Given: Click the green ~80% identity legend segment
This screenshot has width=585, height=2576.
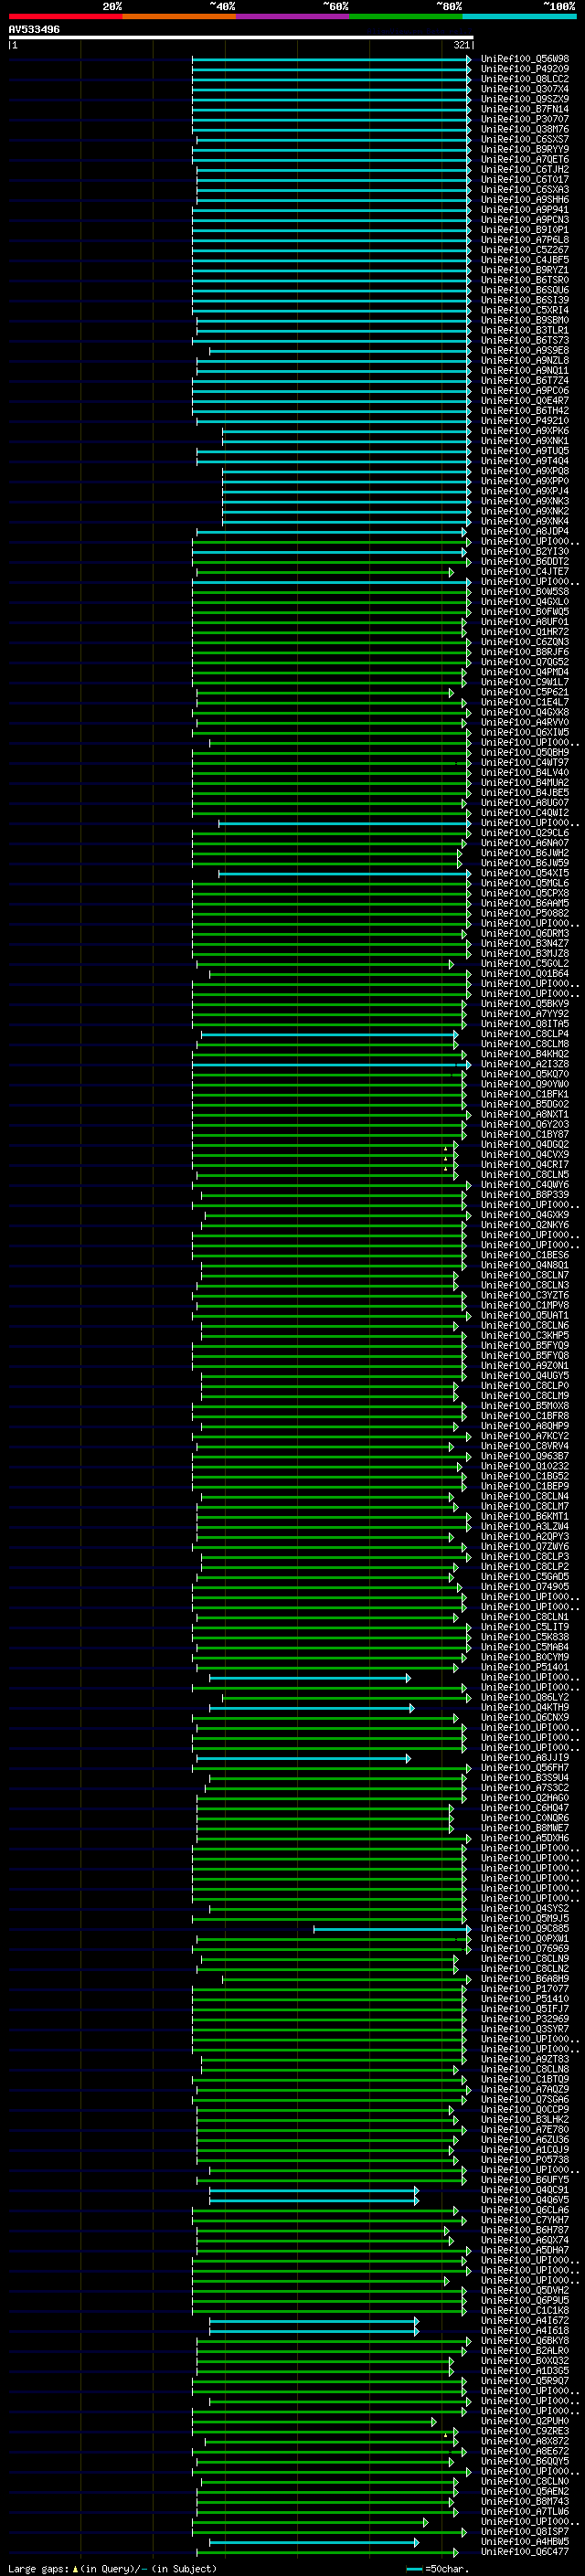Looking at the screenshot, I should tap(406, 16).
